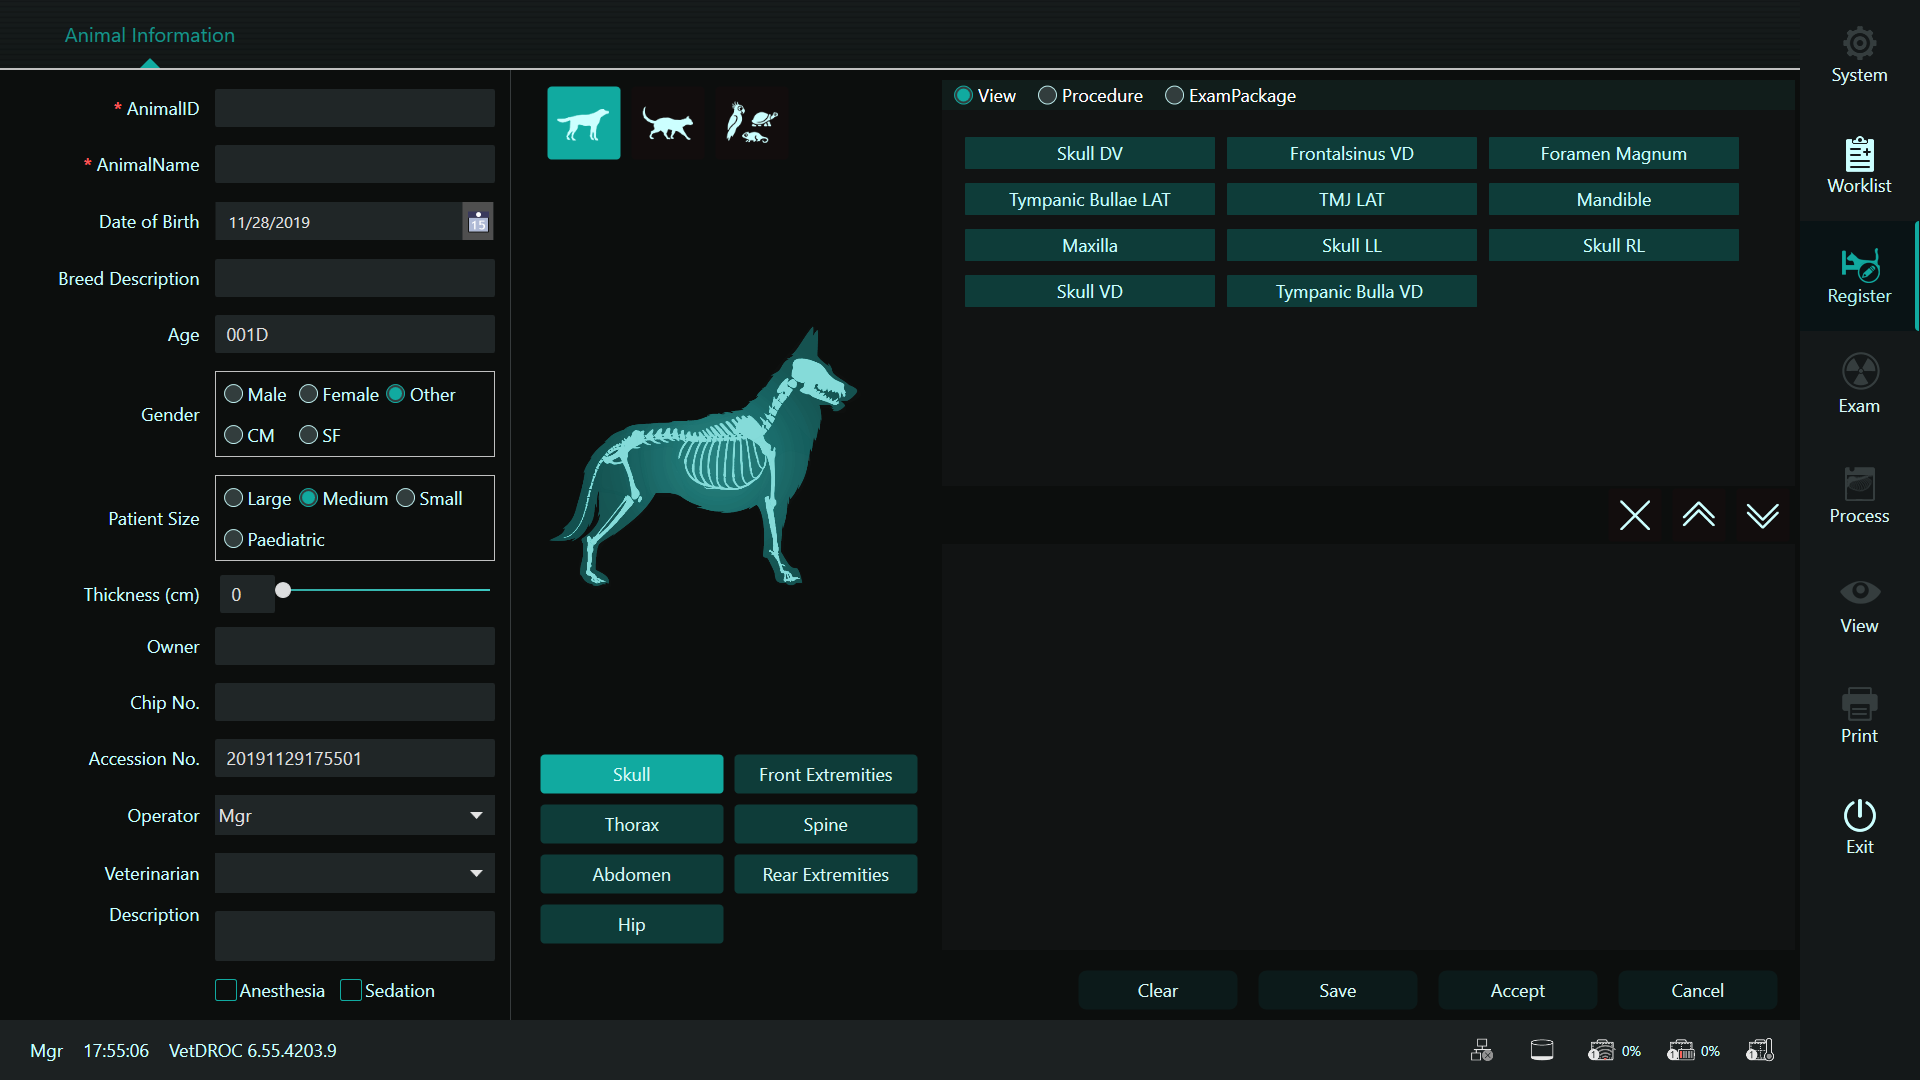The height and width of the screenshot is (1080, 1920).
Task: Click the X delete selected view icon
Action: tap(1634, 516)
